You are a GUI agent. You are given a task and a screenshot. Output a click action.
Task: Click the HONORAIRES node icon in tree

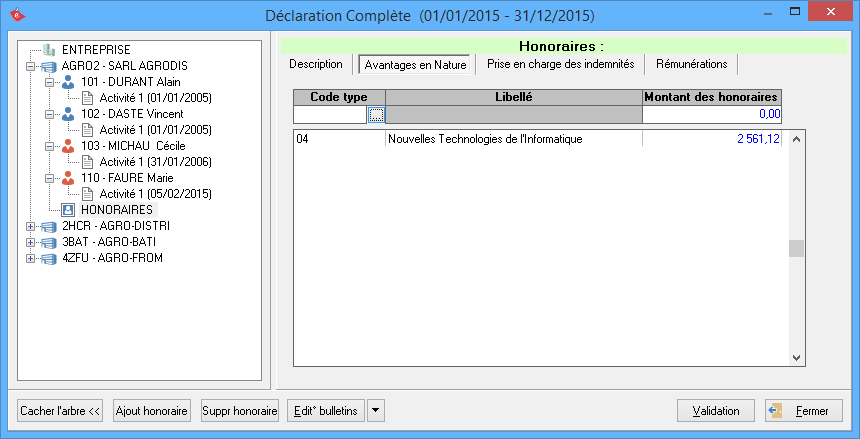point(68,210)
